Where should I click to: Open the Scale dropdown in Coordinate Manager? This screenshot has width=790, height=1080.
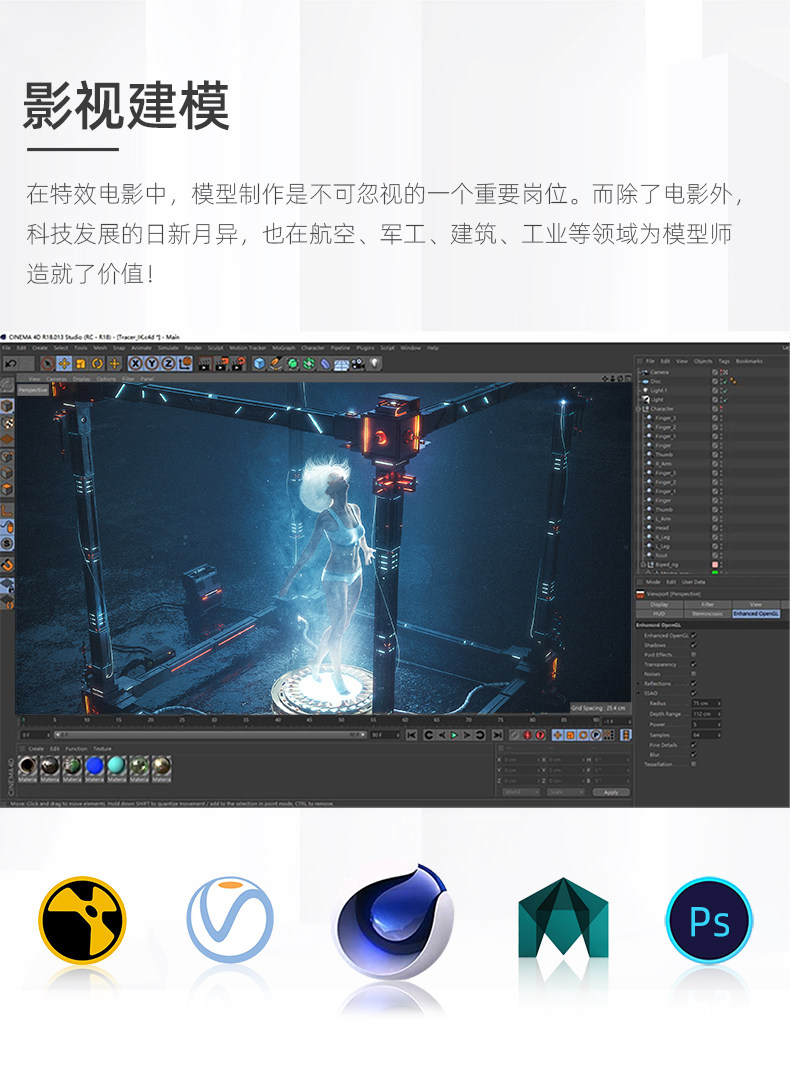tap(565, 792)
